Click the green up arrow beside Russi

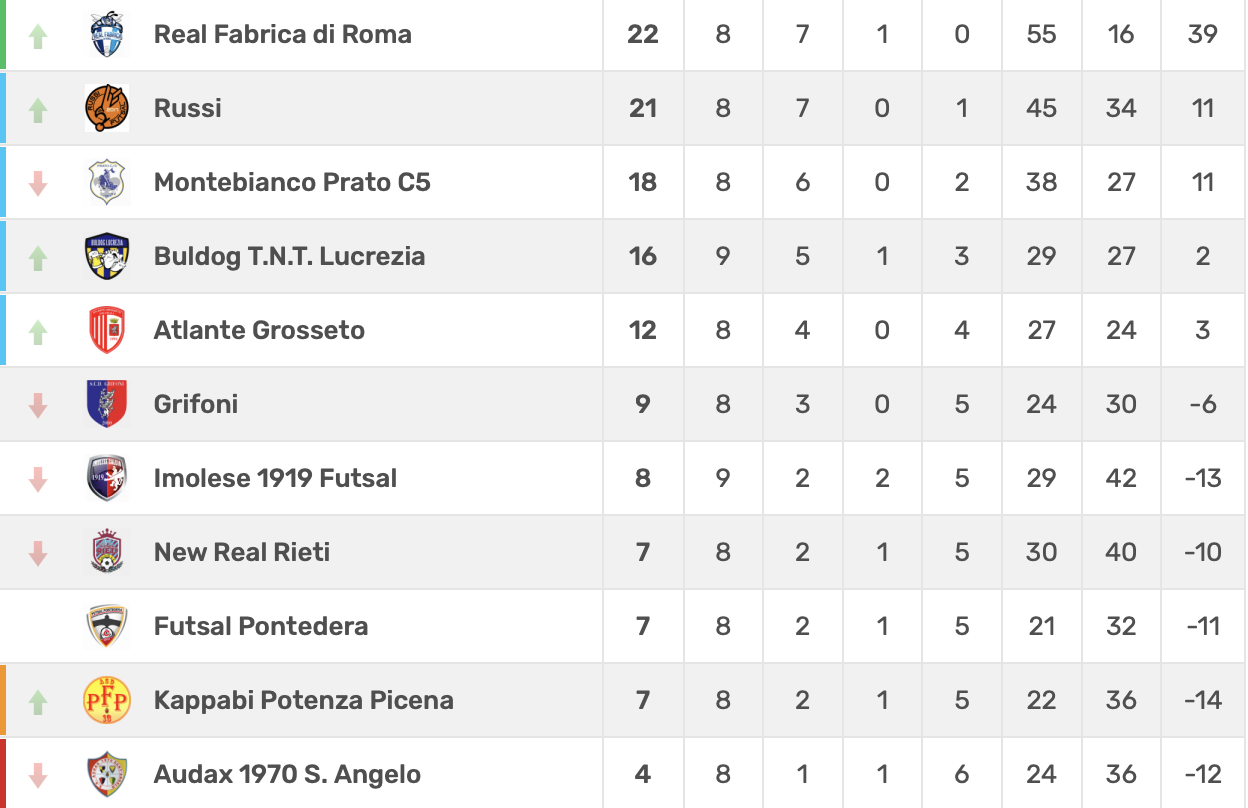tap(38, 109)
